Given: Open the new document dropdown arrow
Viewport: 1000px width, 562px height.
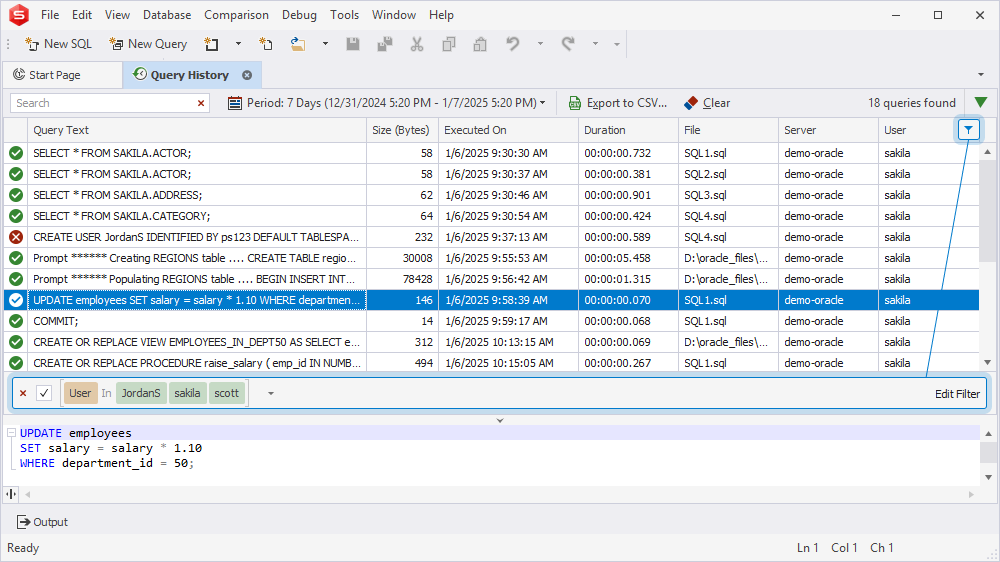Looking at the screenshot, I should (x=239, y=44).
